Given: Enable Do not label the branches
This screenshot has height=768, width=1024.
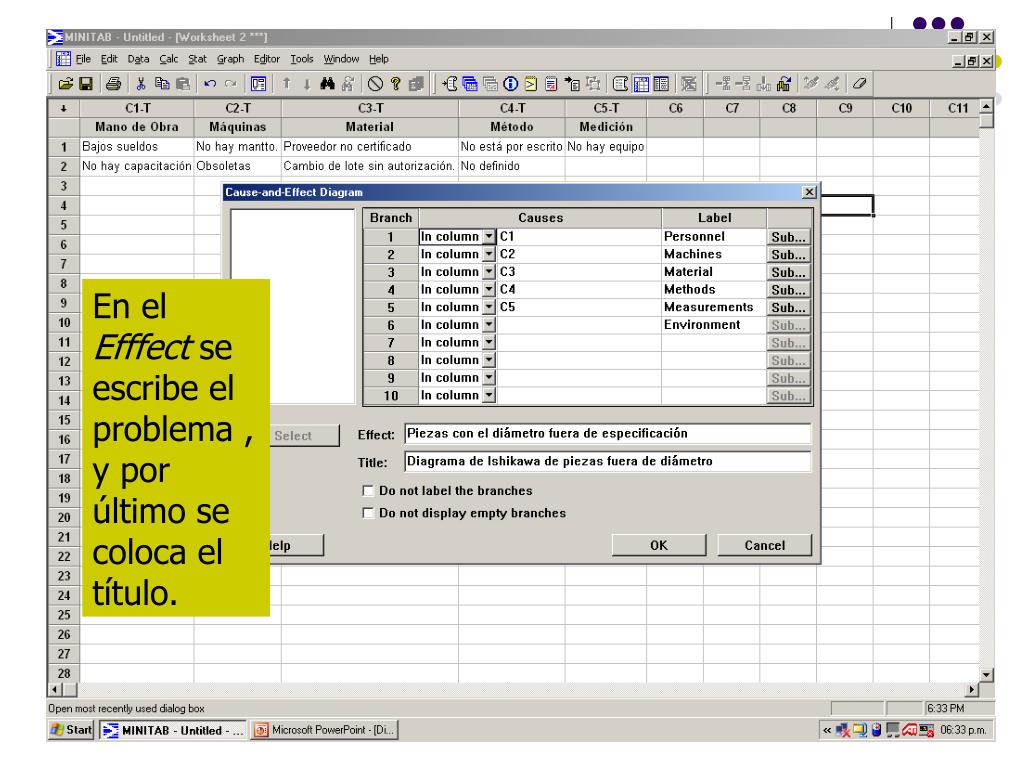Looking at the screenshot, I should [368, 490].
